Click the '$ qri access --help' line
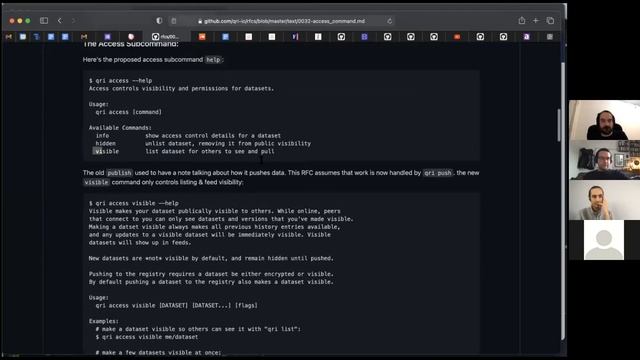The height and width of the screenshot is (360, 640). click(x=120, y=80)
